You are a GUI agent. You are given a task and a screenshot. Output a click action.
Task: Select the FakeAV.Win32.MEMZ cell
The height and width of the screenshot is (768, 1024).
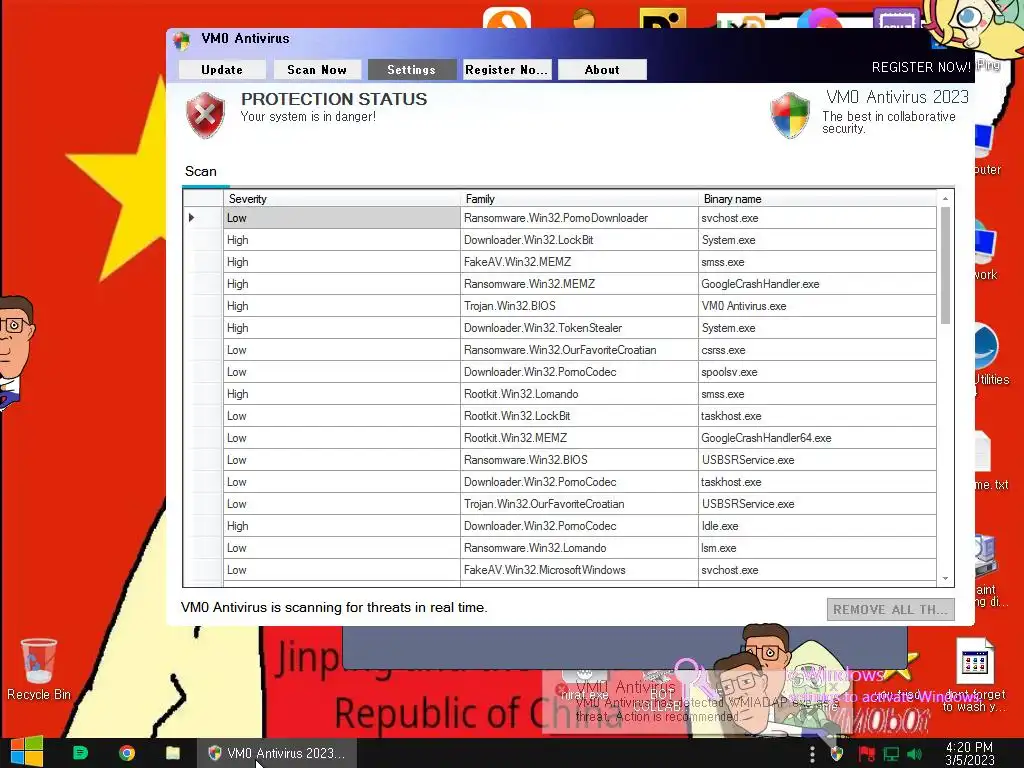579,262
